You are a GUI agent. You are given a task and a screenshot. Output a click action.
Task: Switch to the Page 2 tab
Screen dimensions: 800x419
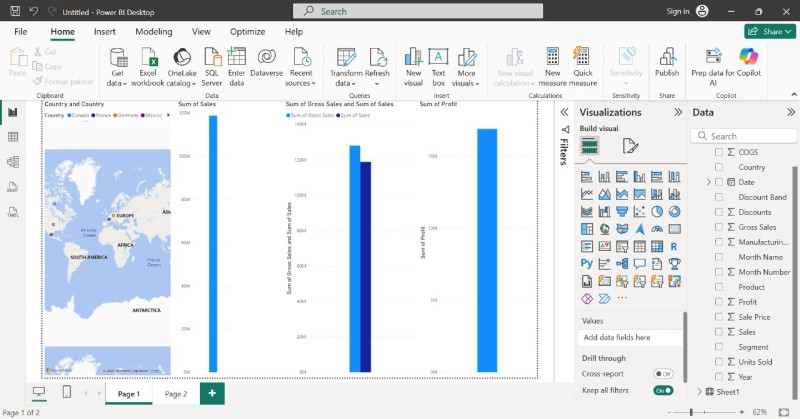(176, 394)
